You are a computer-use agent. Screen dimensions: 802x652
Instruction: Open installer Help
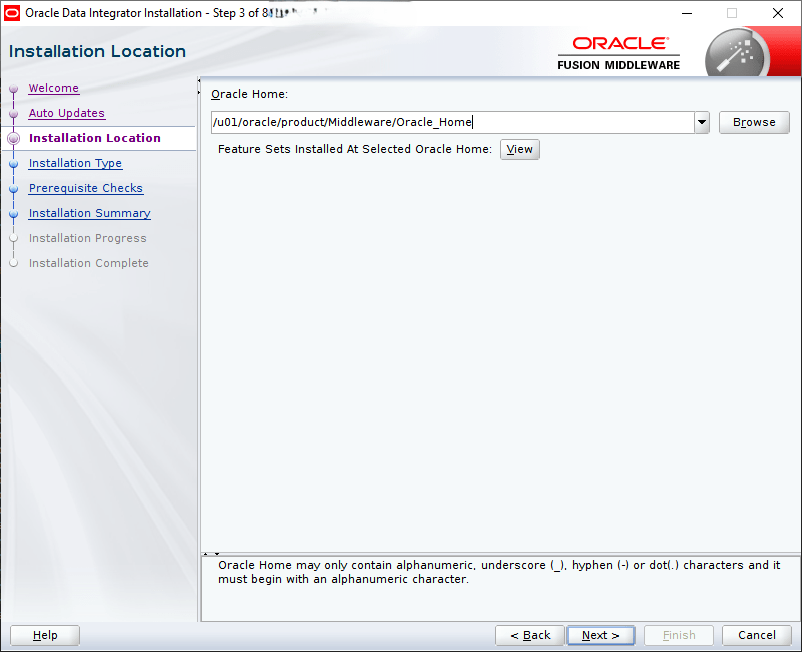pos(45,635)
